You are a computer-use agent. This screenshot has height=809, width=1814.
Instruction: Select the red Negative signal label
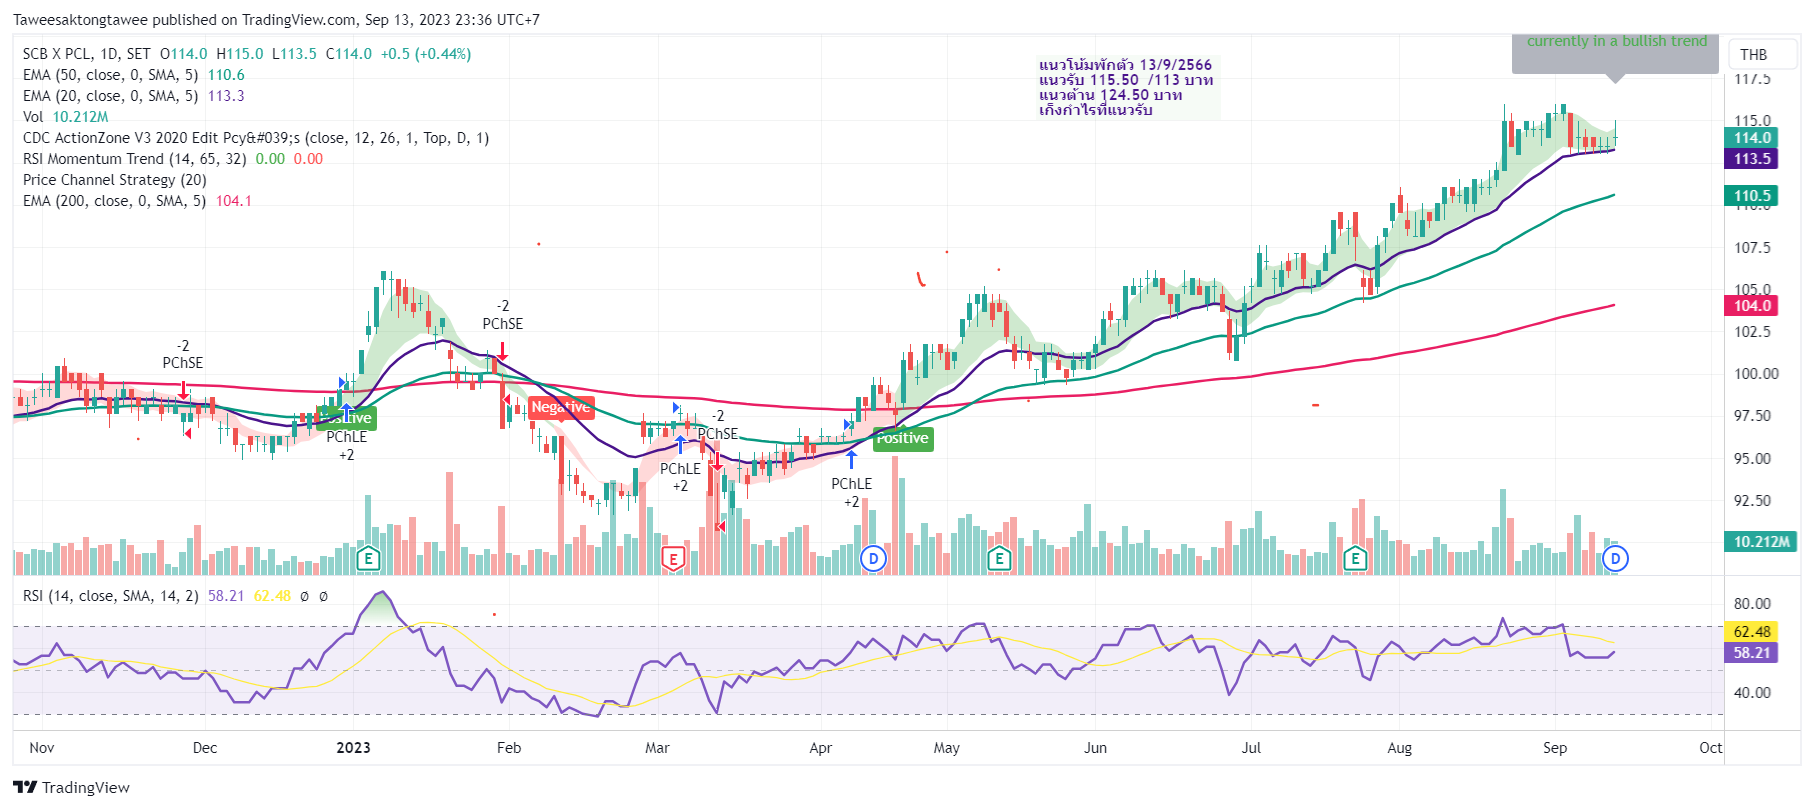[561, 407]
